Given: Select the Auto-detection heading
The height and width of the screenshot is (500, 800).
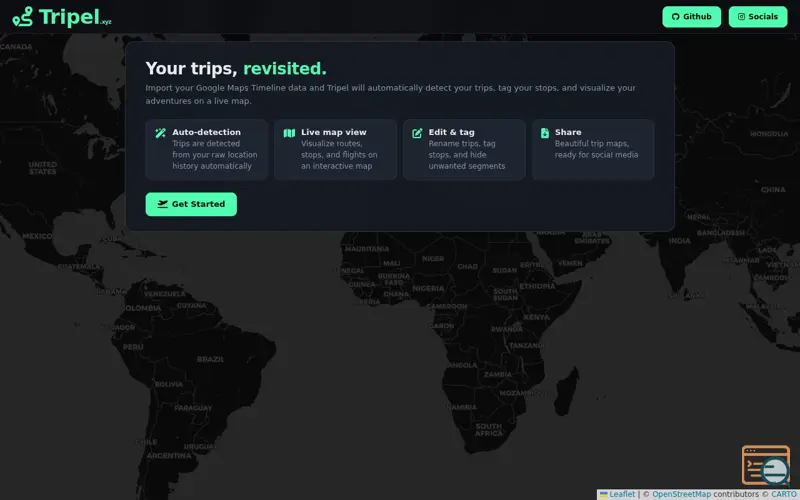Looking at the screenshot, I should click(206, 132).
